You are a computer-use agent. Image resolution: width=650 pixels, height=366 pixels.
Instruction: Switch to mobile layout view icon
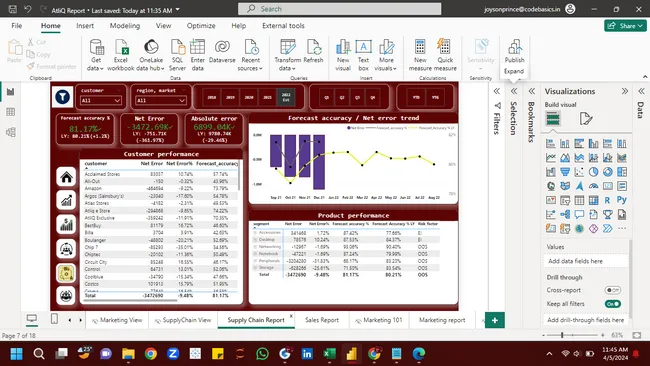click(54, 319)
